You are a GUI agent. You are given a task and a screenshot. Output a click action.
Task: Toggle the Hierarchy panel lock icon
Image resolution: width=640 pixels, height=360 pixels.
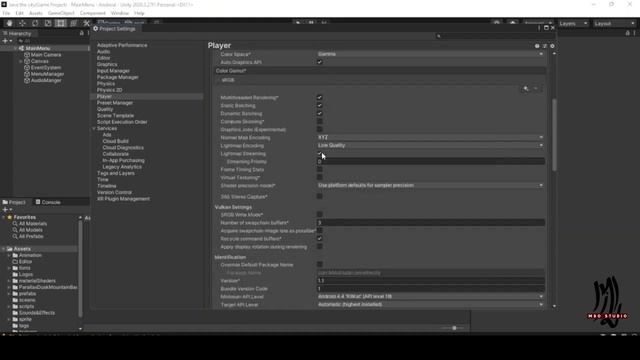click(81, 33)
